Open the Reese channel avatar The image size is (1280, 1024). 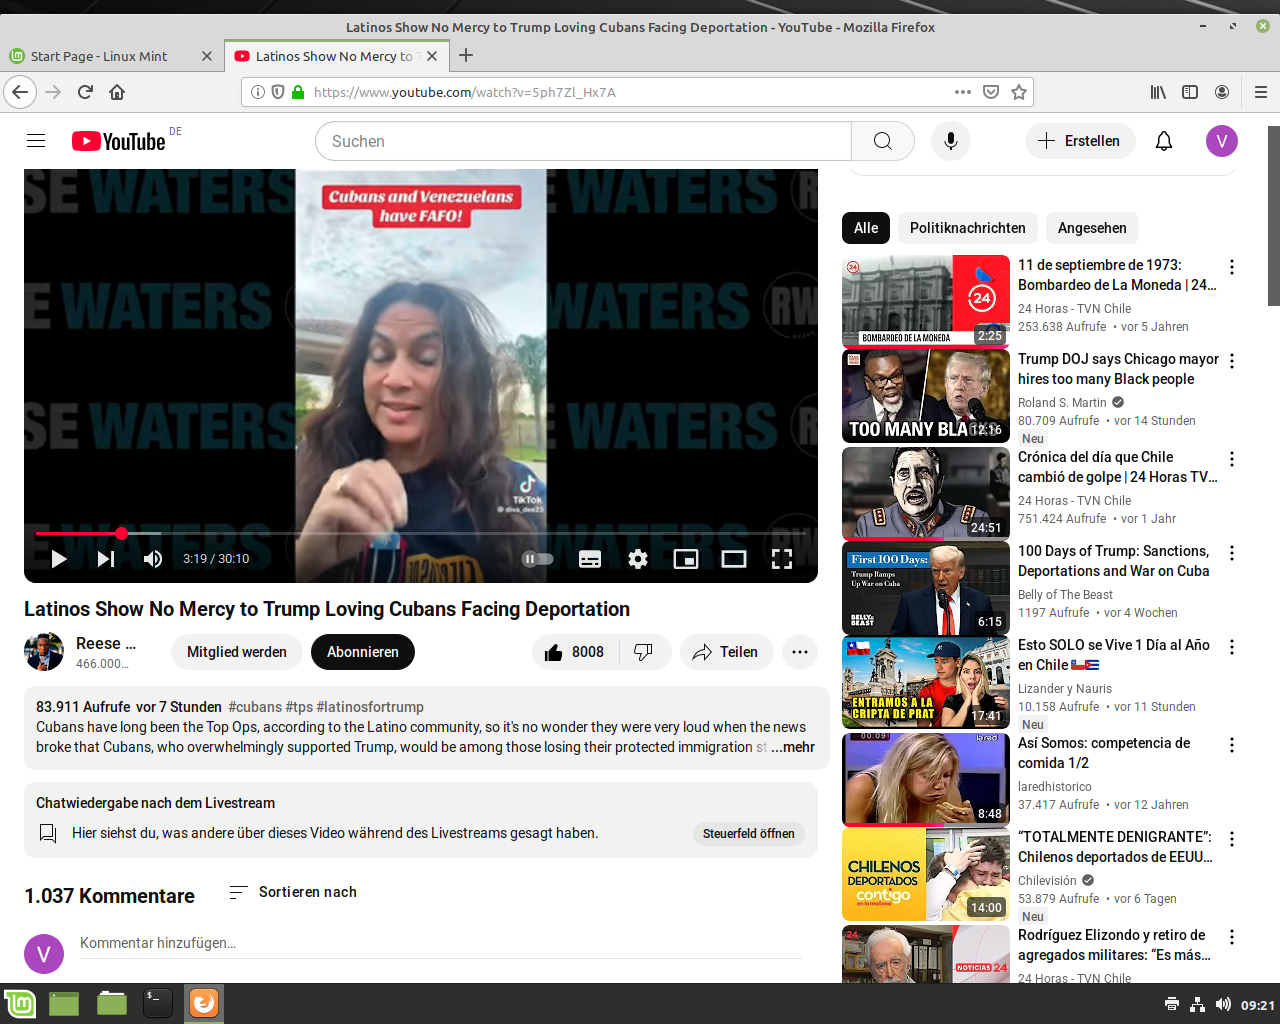click(44, 652)
